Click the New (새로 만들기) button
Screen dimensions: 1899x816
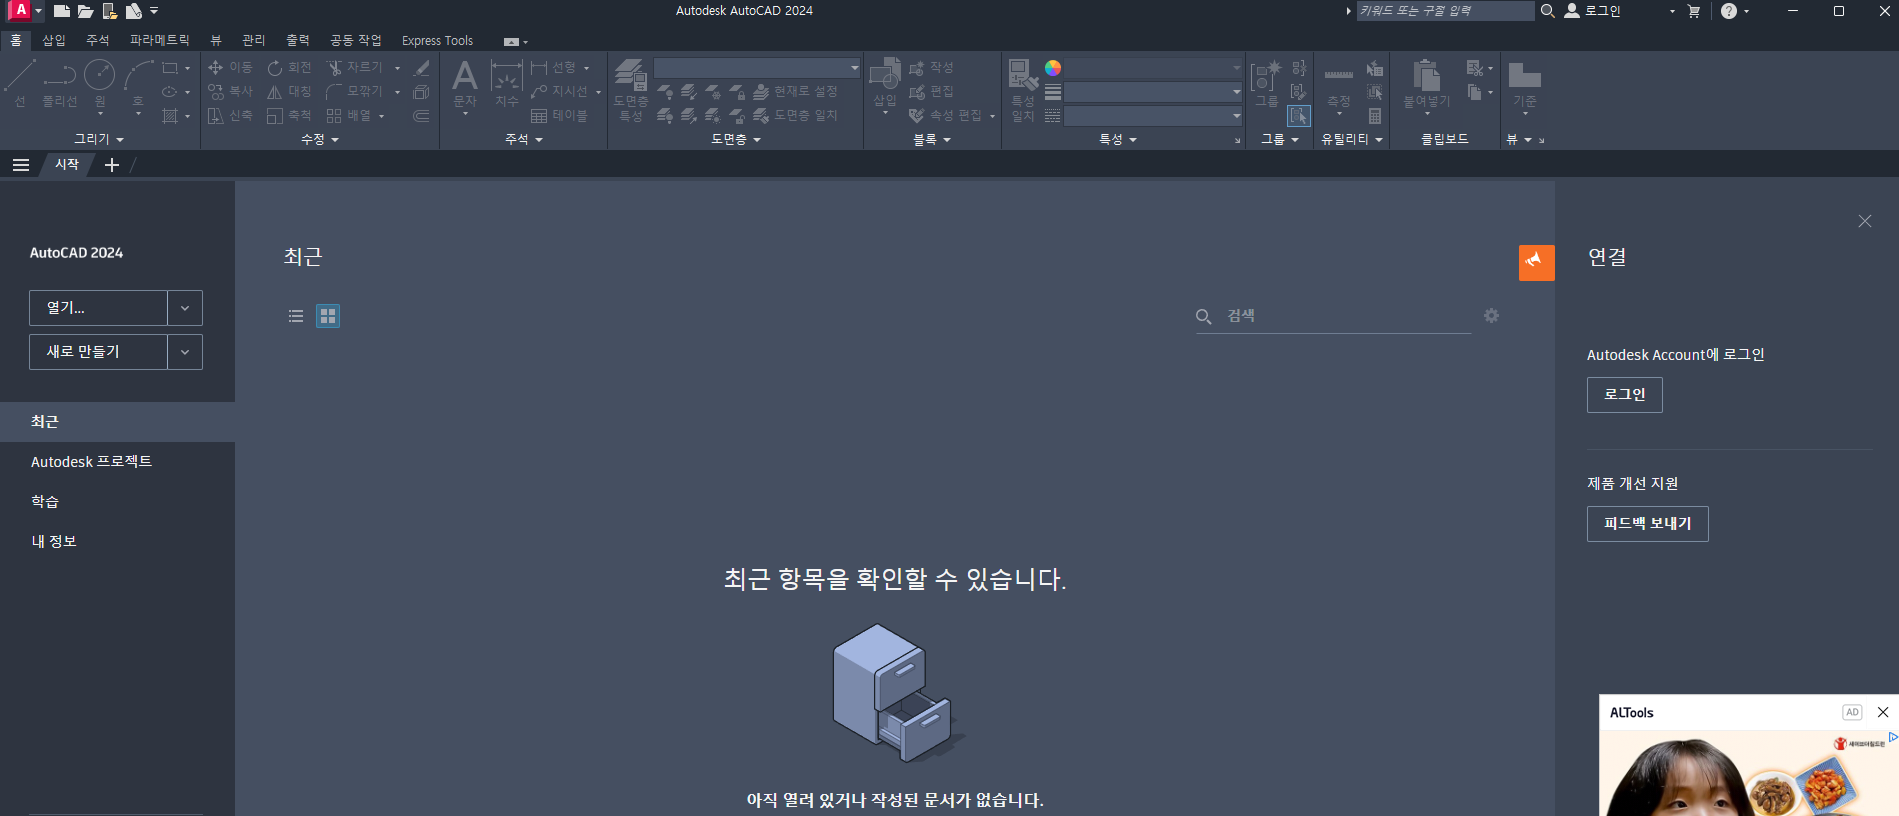coord(98,352)
